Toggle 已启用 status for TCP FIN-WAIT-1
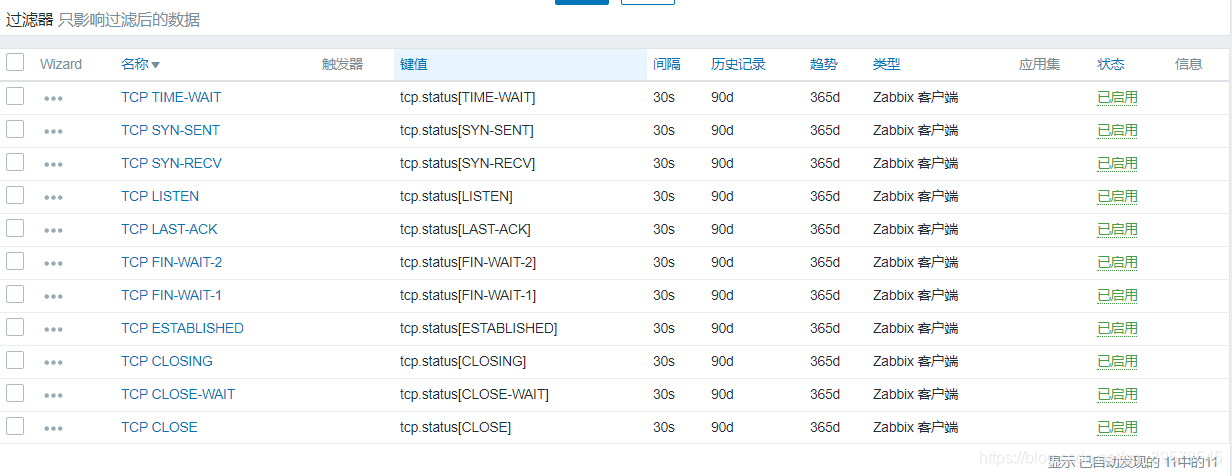1232x476 pixels. point(1117,295)
